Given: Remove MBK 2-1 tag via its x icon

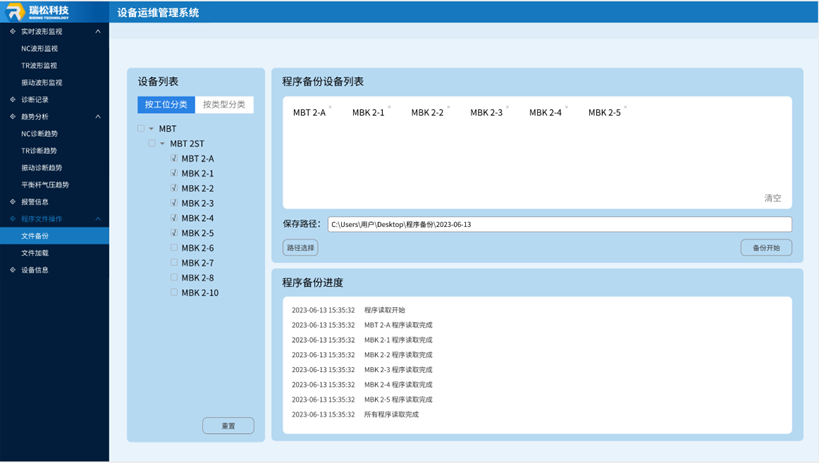Looking at the screenshot, I should click(x=389, y=107).
